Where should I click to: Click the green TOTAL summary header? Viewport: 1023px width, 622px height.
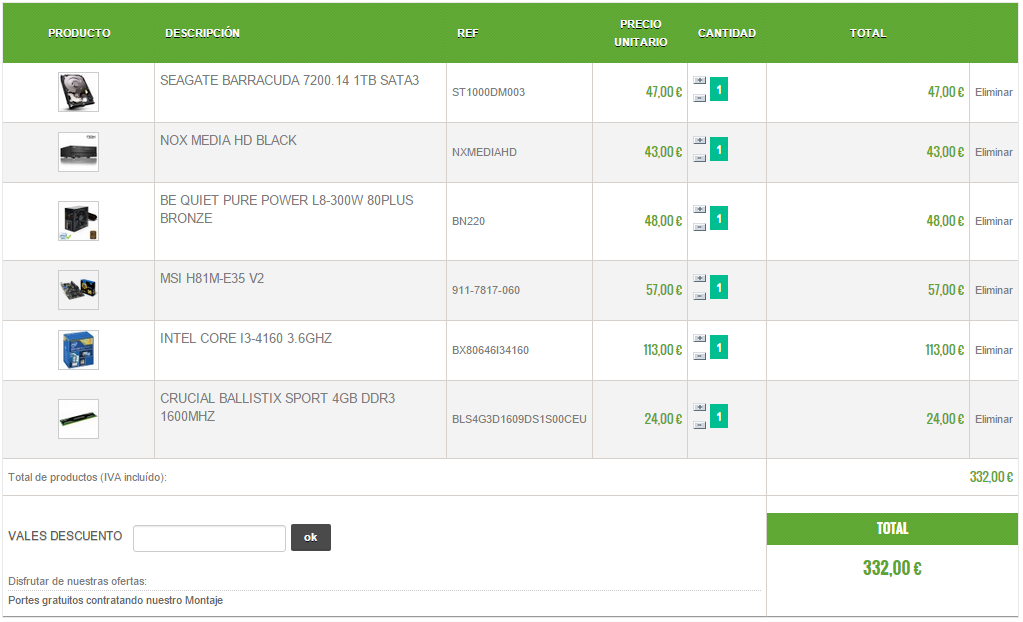tap(892, 529)
